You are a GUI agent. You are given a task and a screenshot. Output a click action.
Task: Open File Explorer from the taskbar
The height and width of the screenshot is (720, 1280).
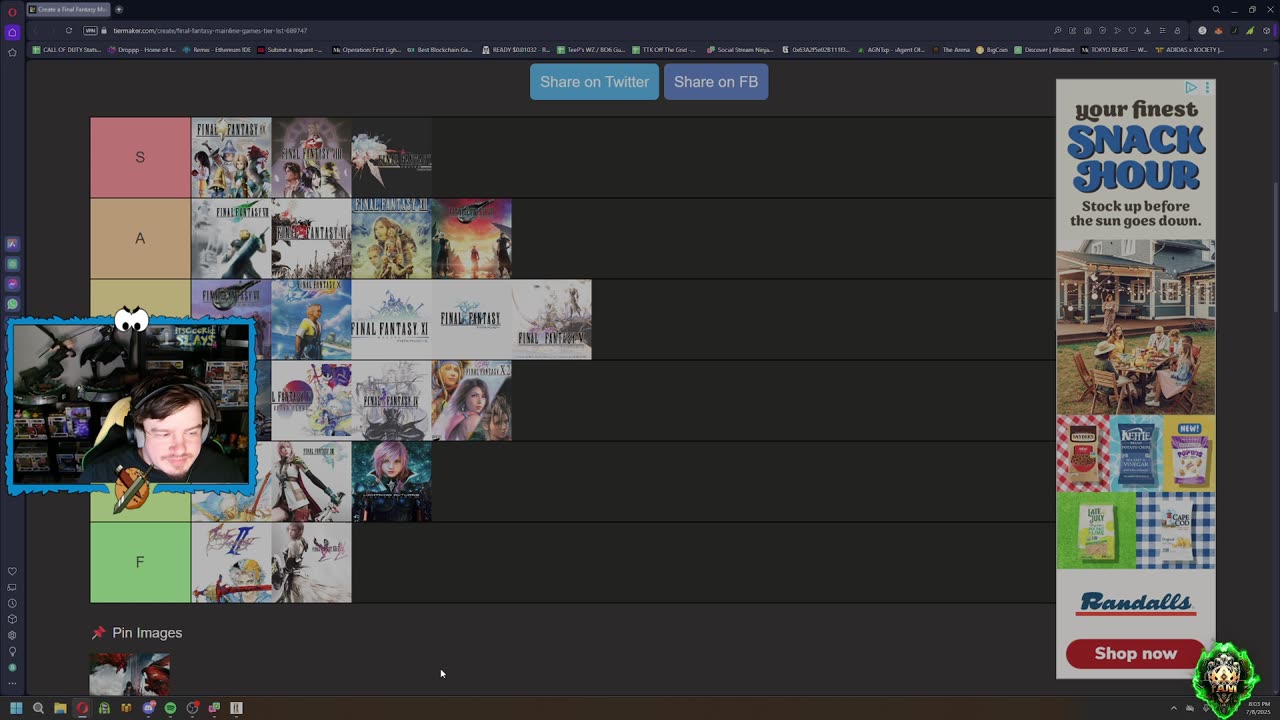(x=60, y=708)
